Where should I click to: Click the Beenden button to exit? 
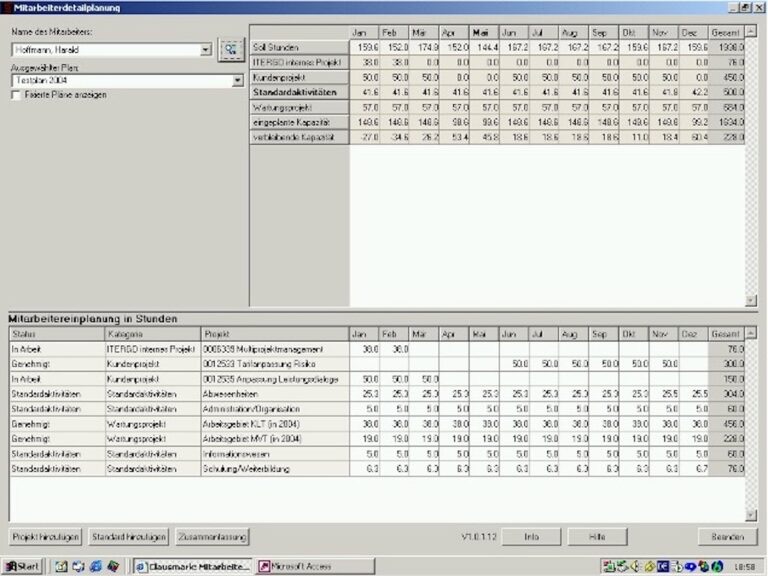click(x=727, y=537)
